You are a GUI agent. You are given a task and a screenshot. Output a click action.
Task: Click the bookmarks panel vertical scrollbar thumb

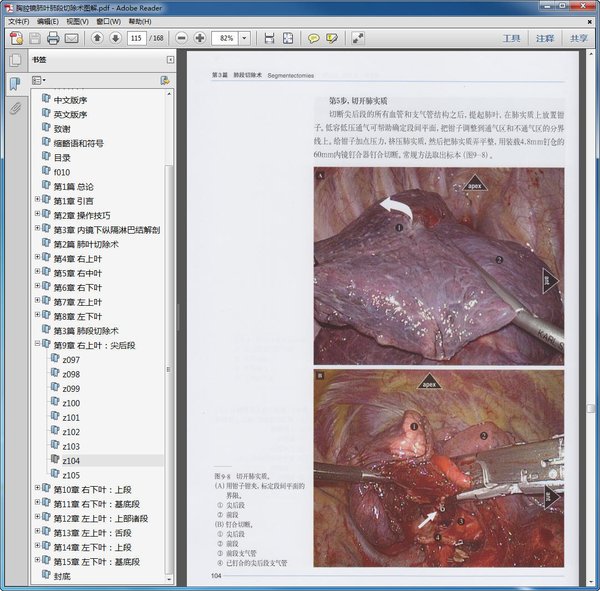(x=169, y=369)
